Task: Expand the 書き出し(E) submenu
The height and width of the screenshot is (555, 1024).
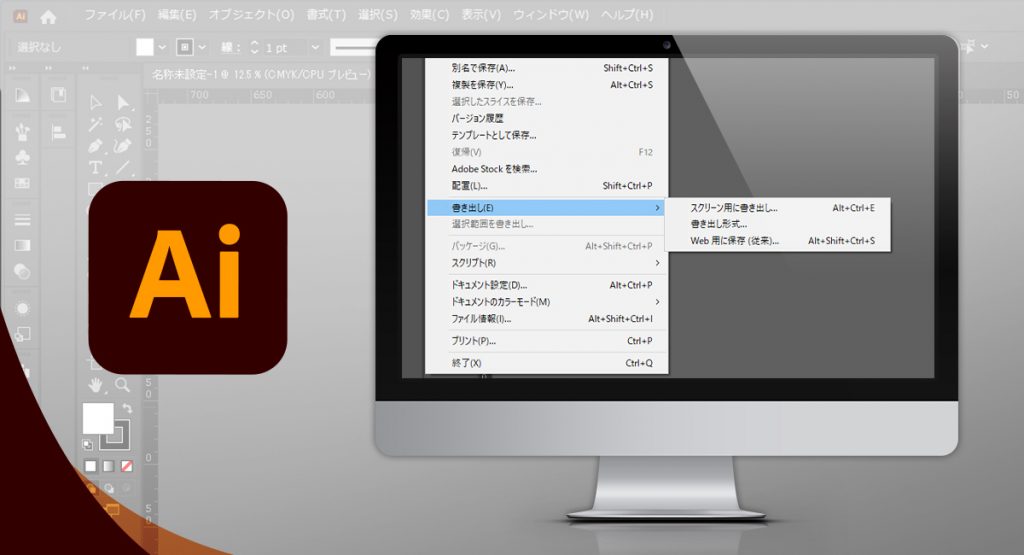Action: click(x=546, y=207)
